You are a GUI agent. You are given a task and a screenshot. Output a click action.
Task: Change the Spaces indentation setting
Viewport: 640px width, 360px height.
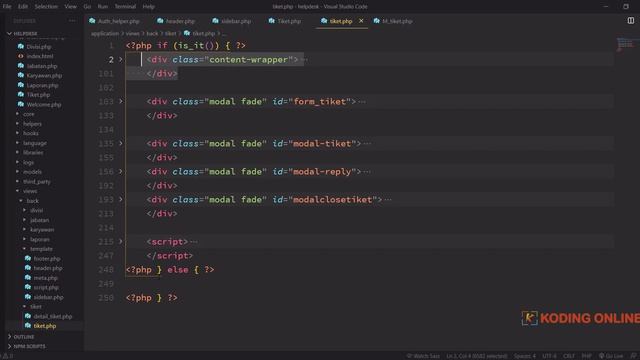(524, 356)
